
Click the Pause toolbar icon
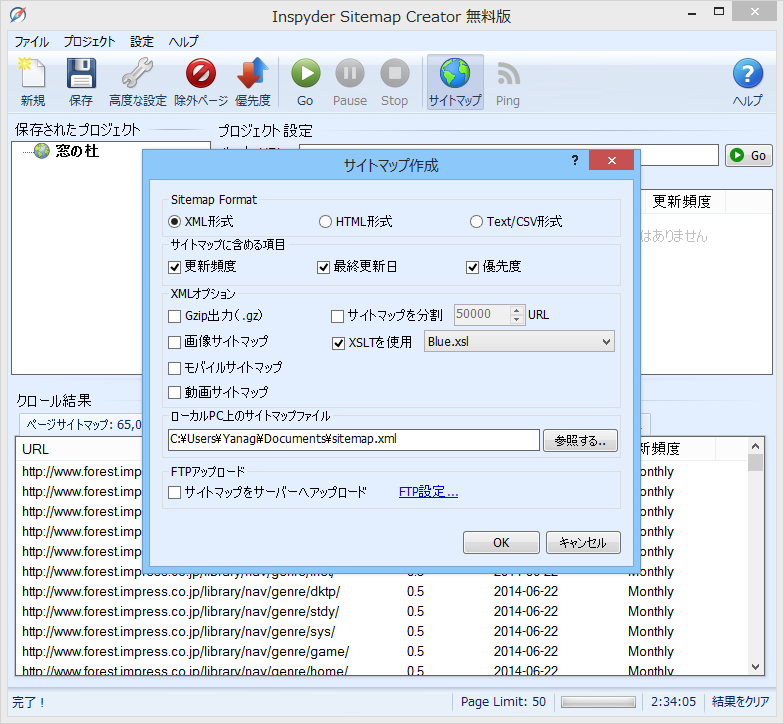point(350,82)
